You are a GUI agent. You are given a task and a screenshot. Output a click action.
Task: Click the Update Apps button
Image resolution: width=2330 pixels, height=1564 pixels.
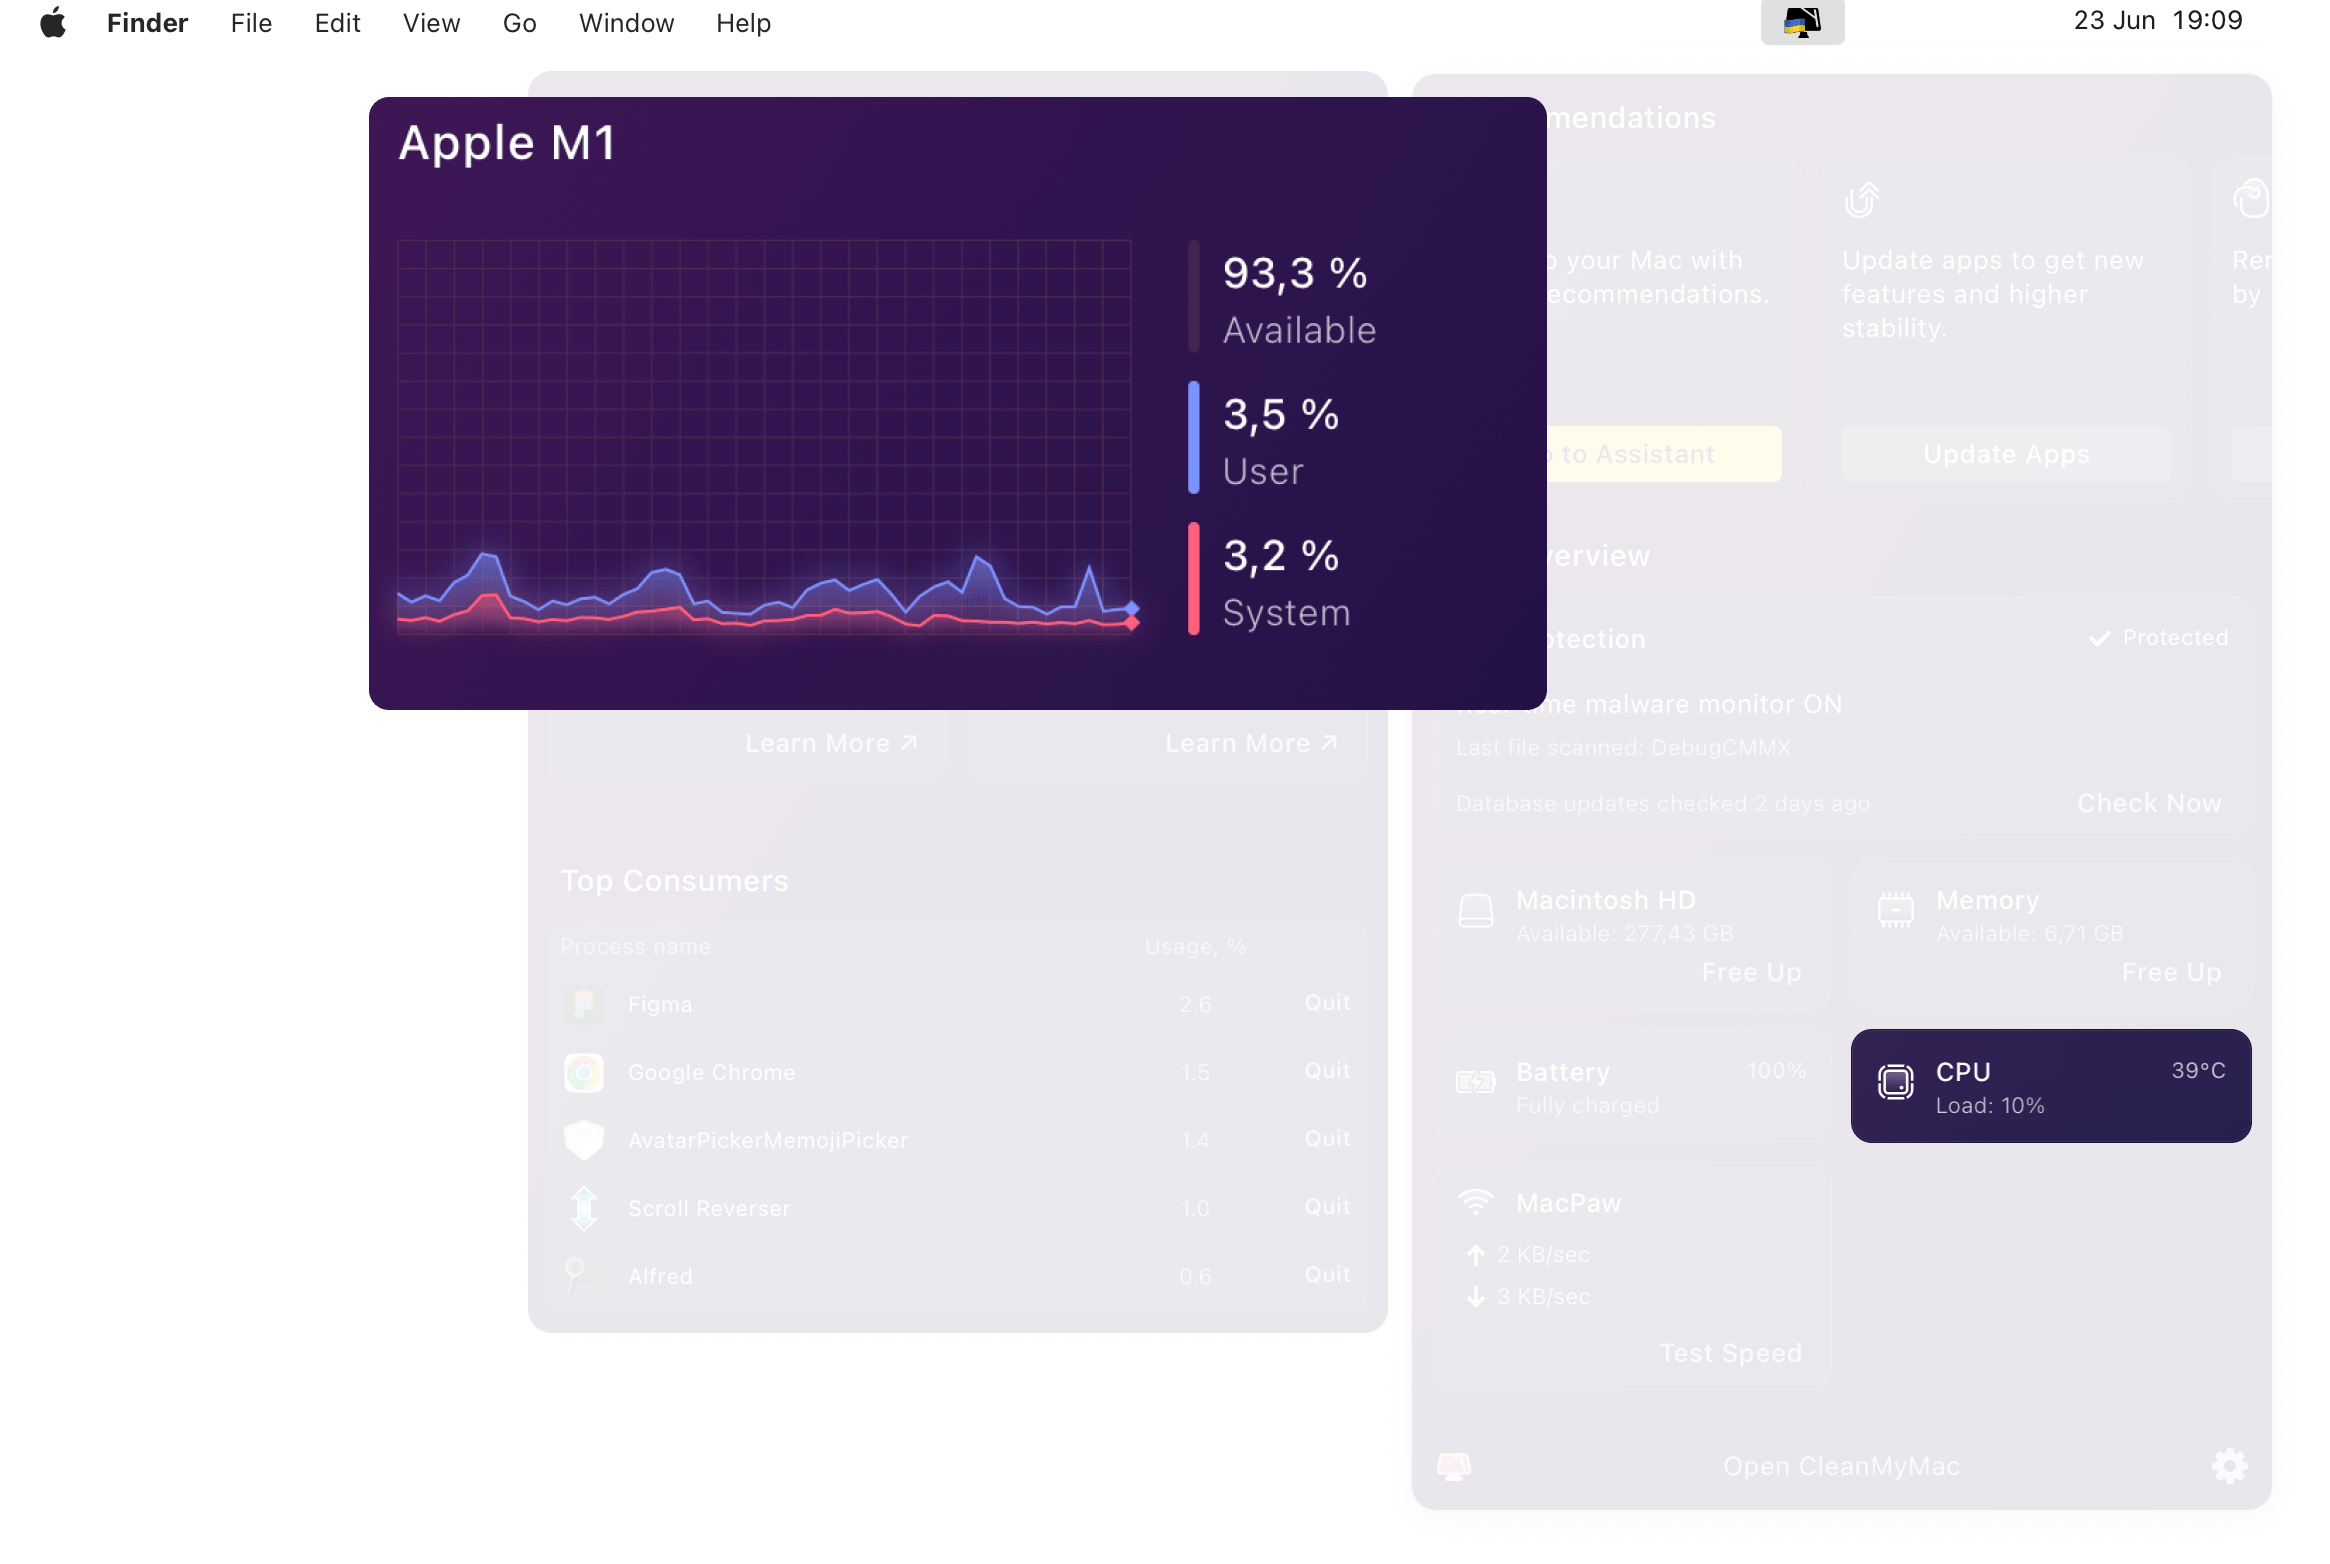coord(2006,454)
